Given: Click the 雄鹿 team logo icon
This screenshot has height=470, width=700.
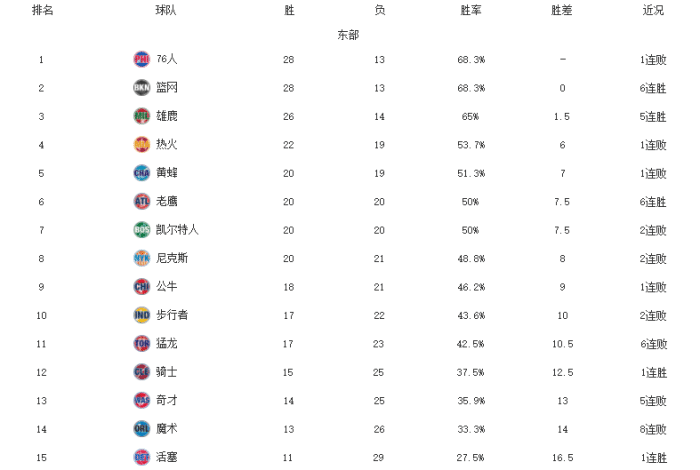Looking at the screenshot, I should 141,116.
